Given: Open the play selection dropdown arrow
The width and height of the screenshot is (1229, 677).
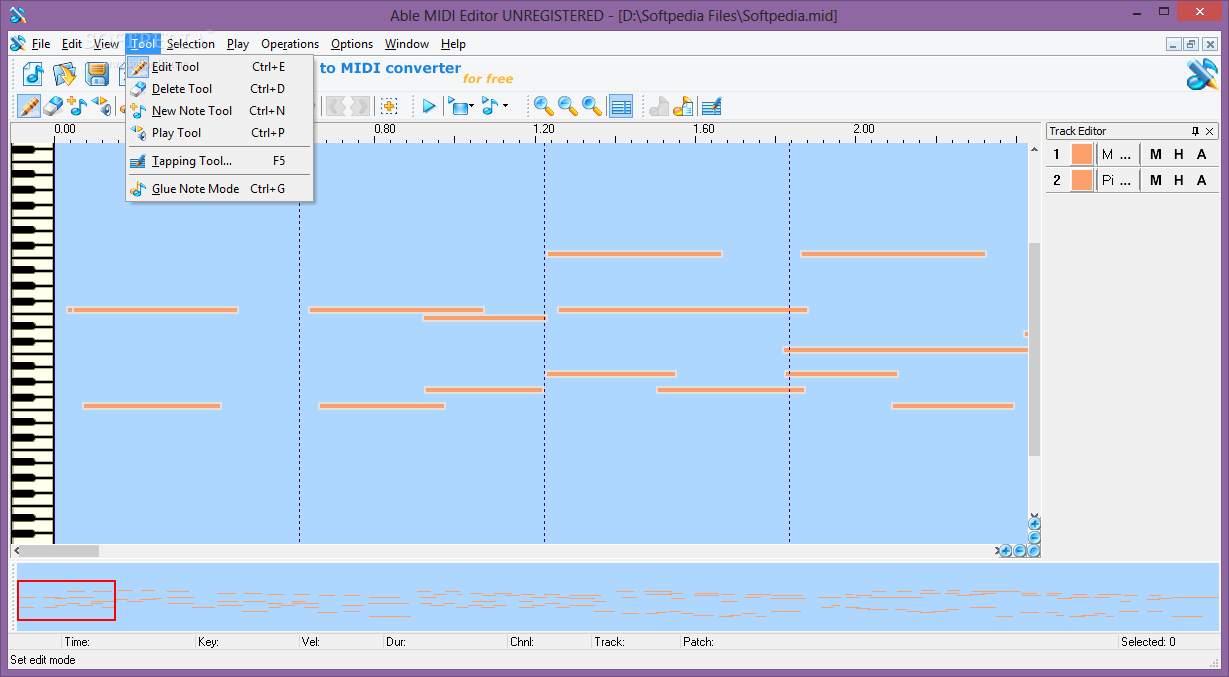Looking at the screenshot, I should click(x=472, y=106).
